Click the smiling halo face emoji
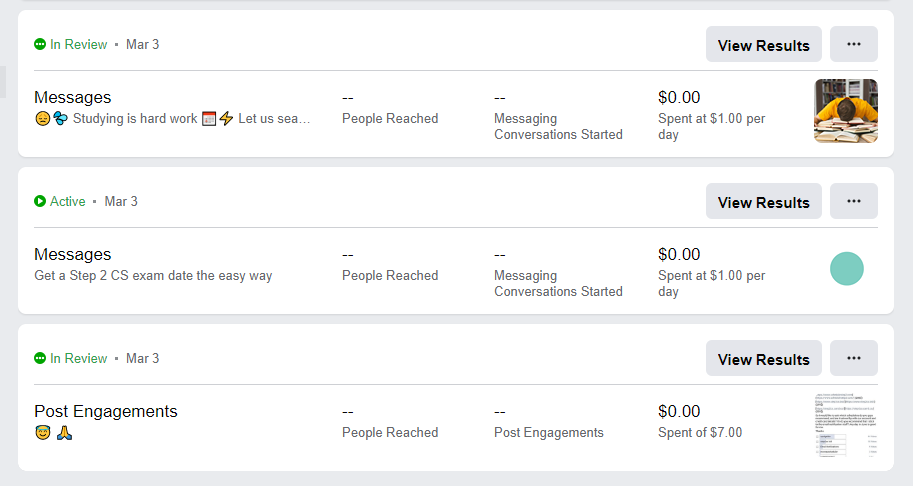The height and width of the screenshot is (486, 913). point(42,433)
